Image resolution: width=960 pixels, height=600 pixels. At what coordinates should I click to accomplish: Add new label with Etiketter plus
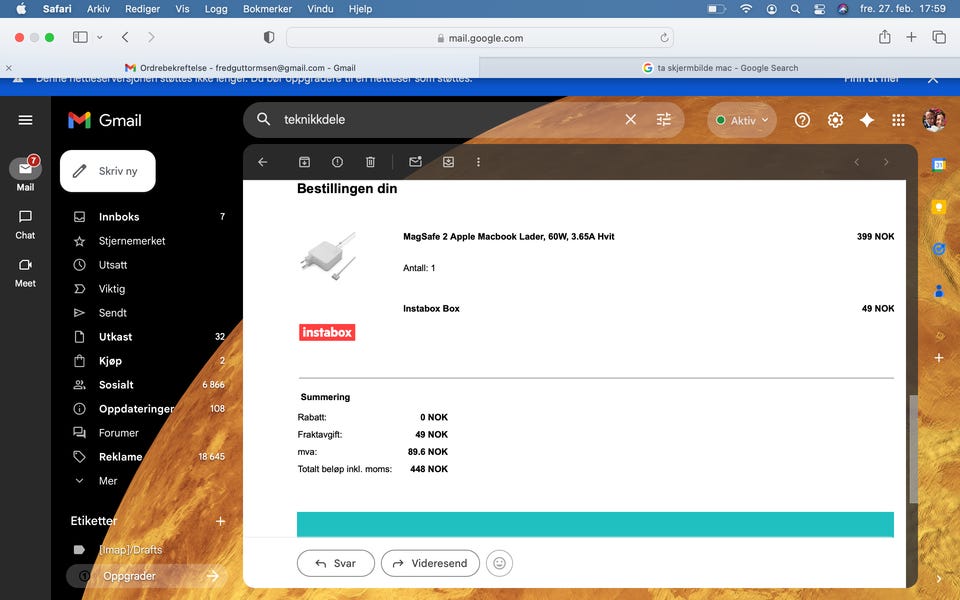coord(220,521)
